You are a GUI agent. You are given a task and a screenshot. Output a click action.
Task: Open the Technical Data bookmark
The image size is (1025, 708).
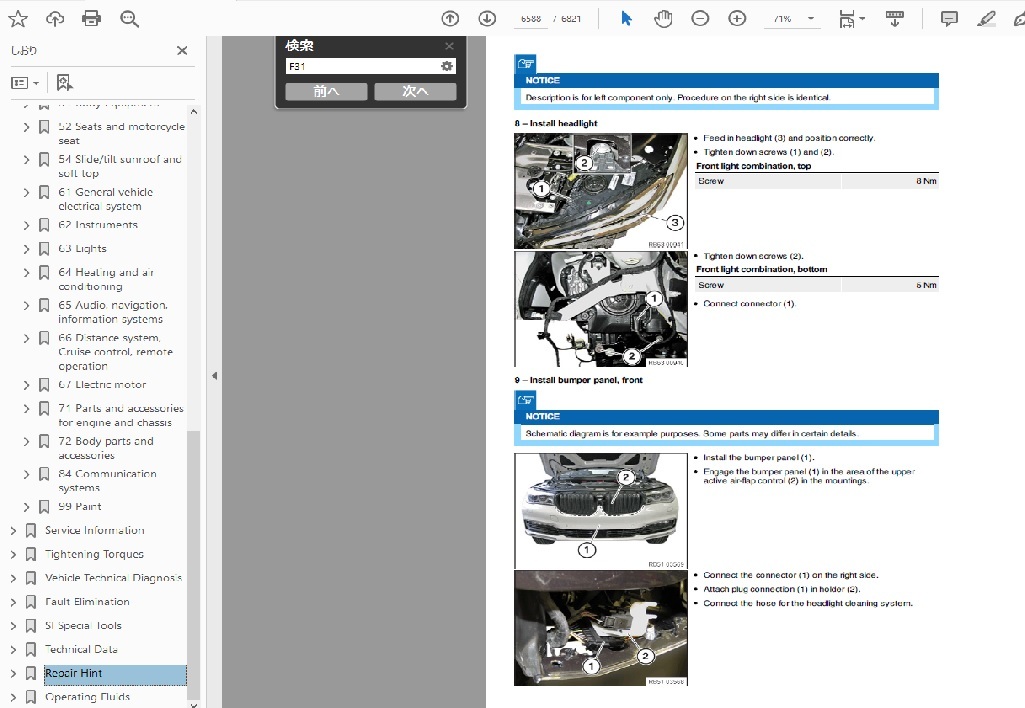(81, 649)
